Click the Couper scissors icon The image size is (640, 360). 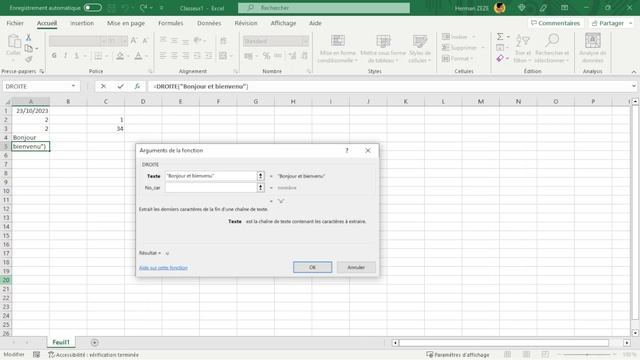pyautogui.click(x=29, y=38)
